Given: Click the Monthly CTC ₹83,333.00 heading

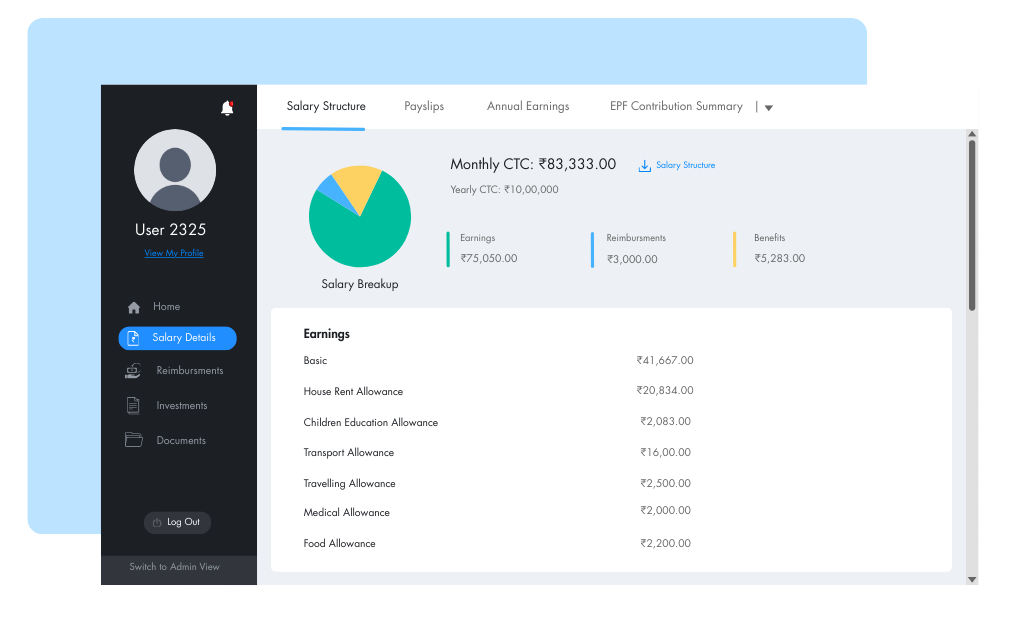Looking at the screenshot, I should [x=533, y=164].
